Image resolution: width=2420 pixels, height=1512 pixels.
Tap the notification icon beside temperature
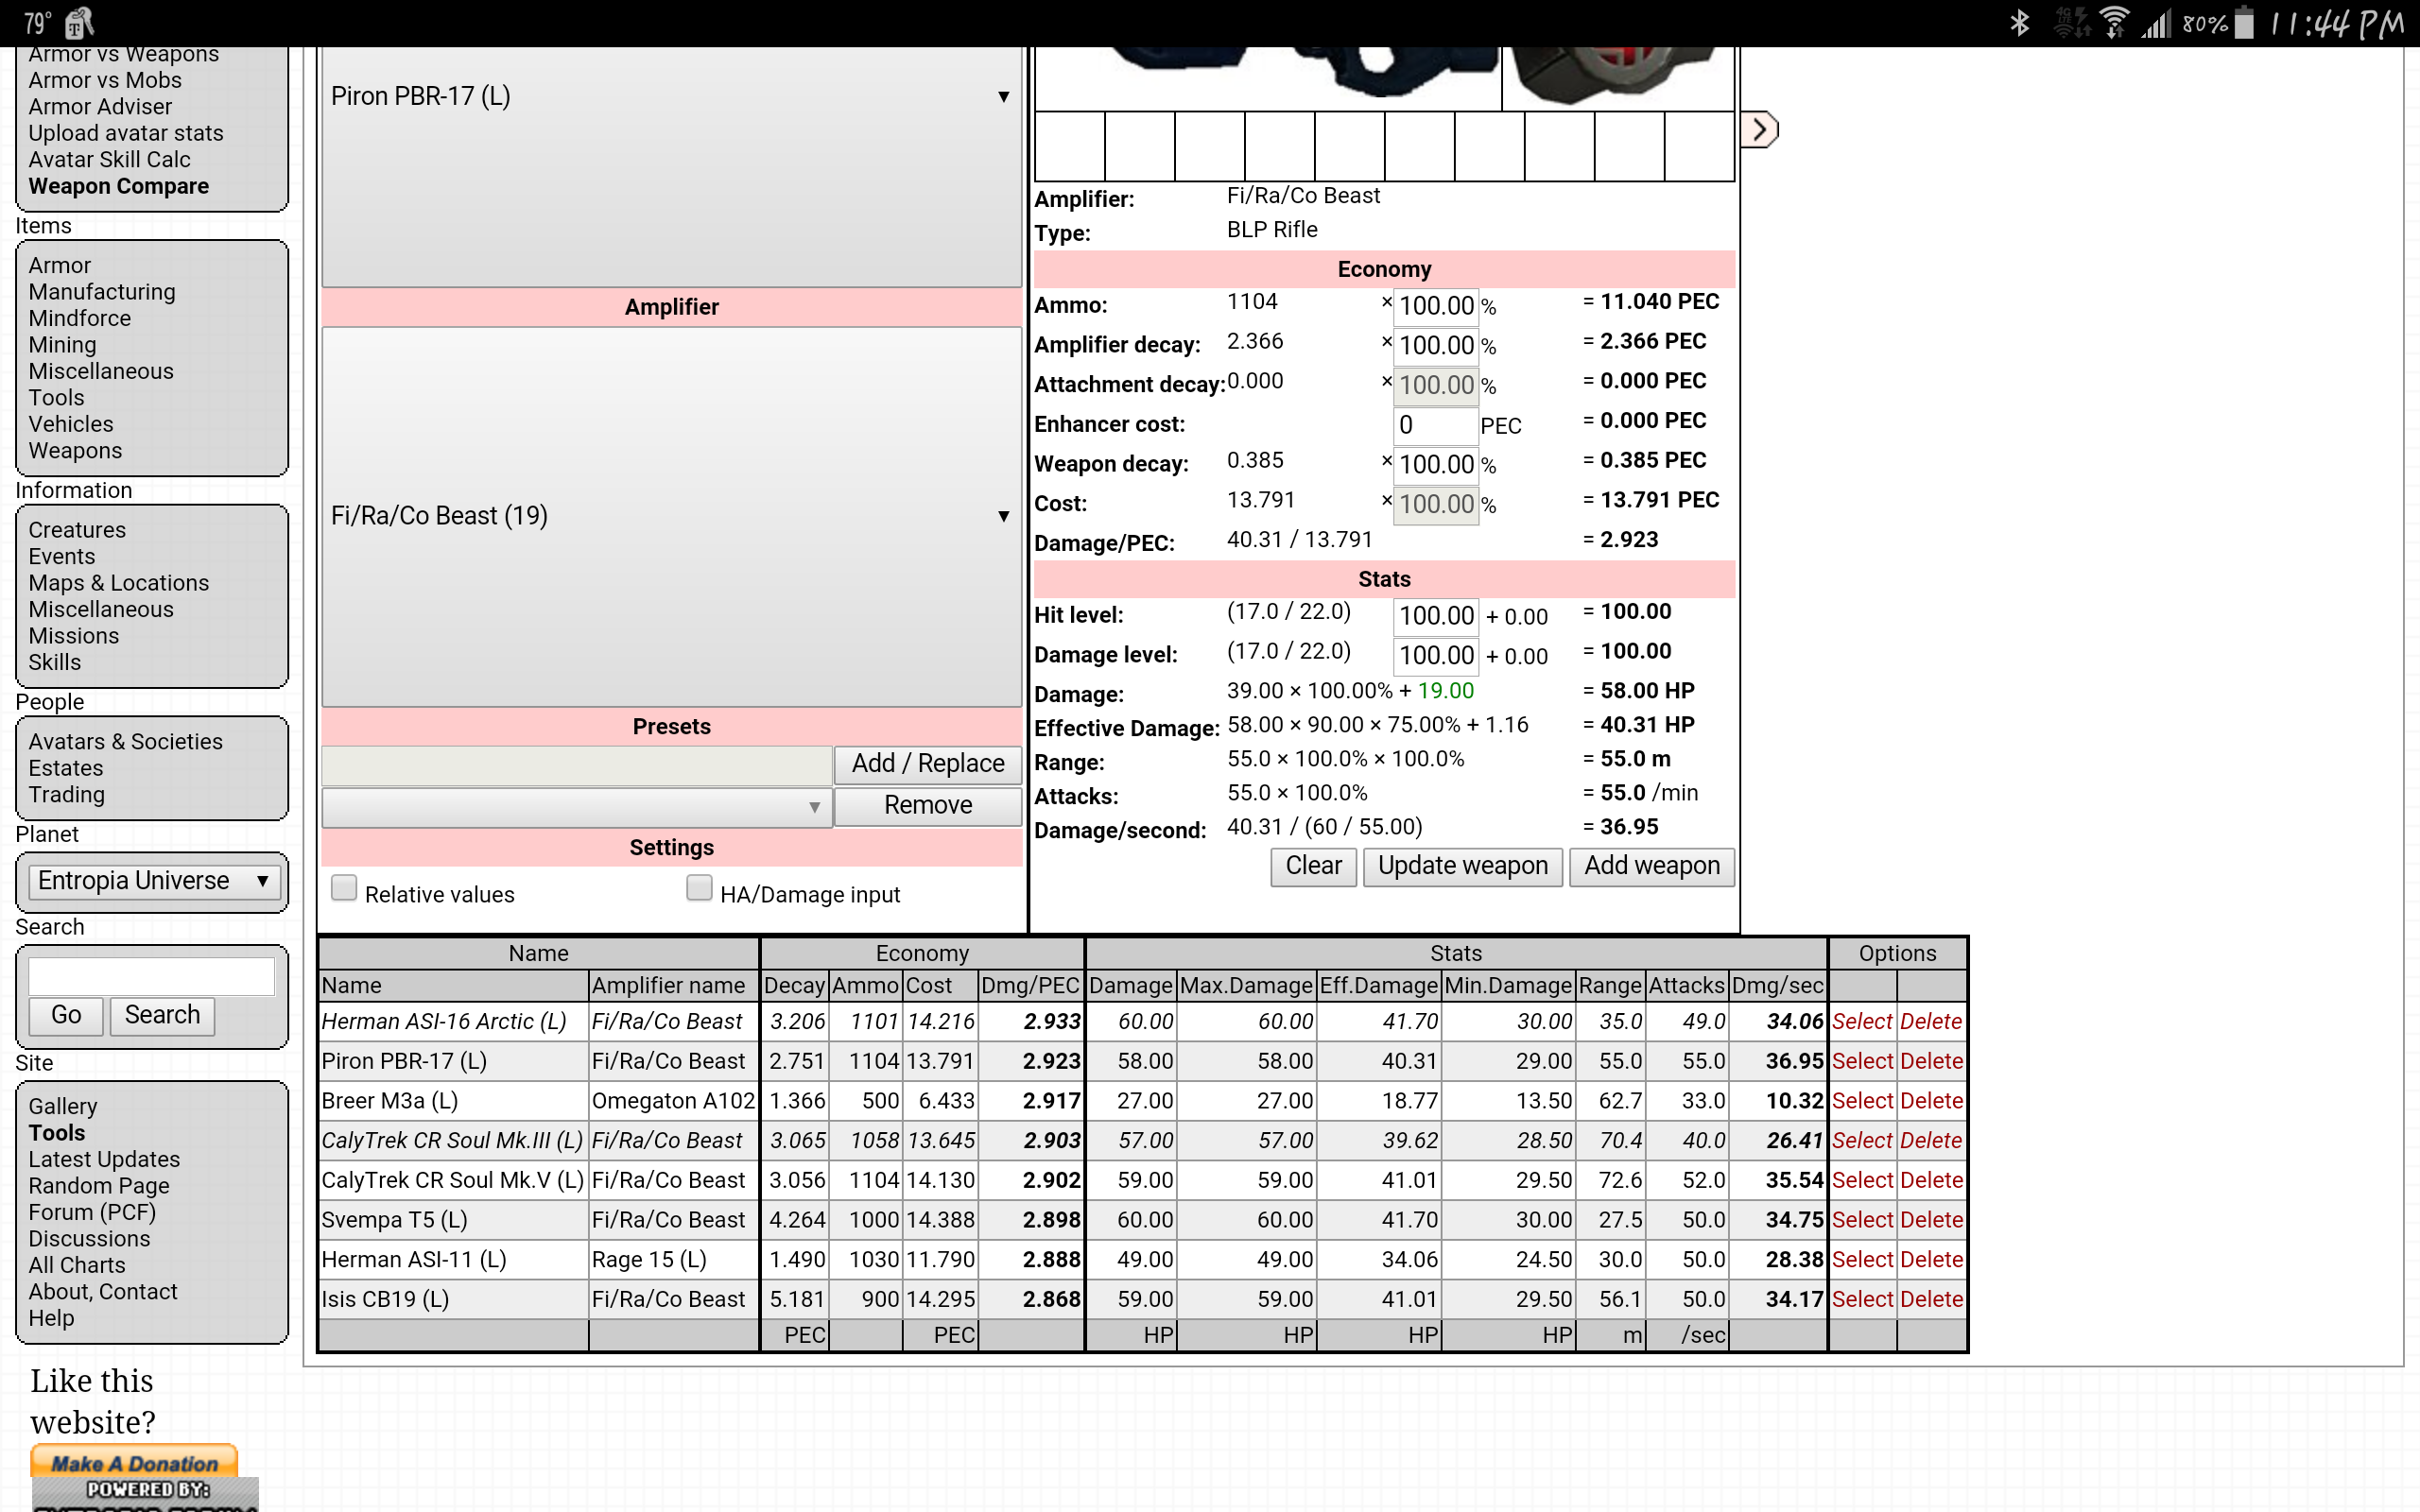pos(79,23)
